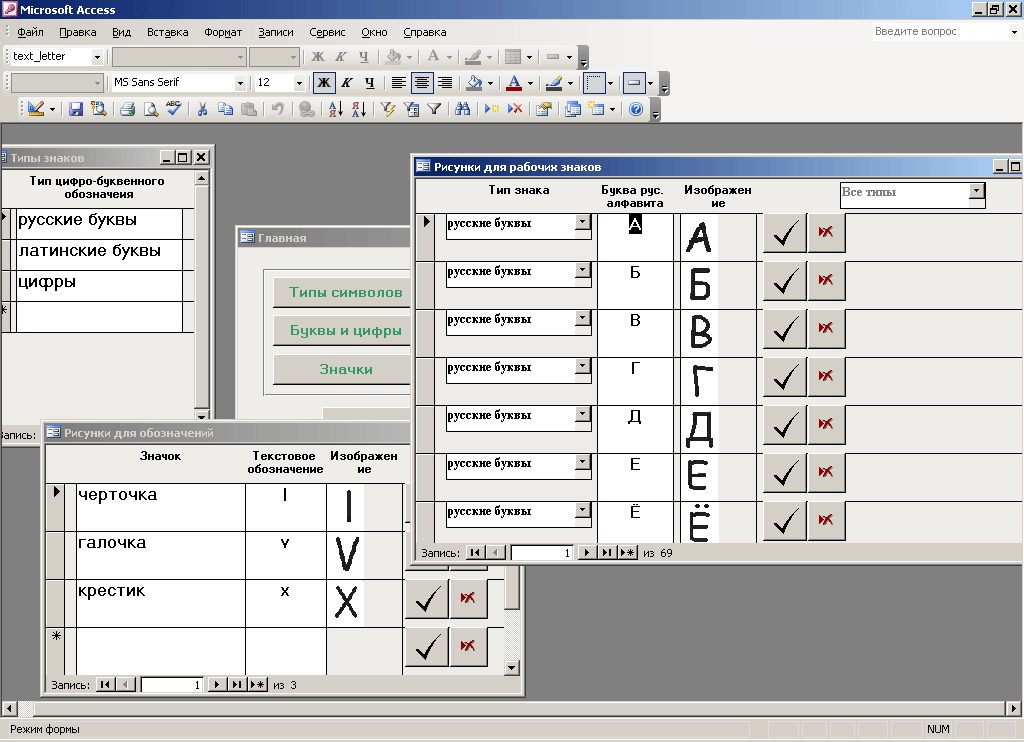Open the 'Все типы' filter combo box
Viewport: 1024px width, 742px height.
(x=977, y=191)
